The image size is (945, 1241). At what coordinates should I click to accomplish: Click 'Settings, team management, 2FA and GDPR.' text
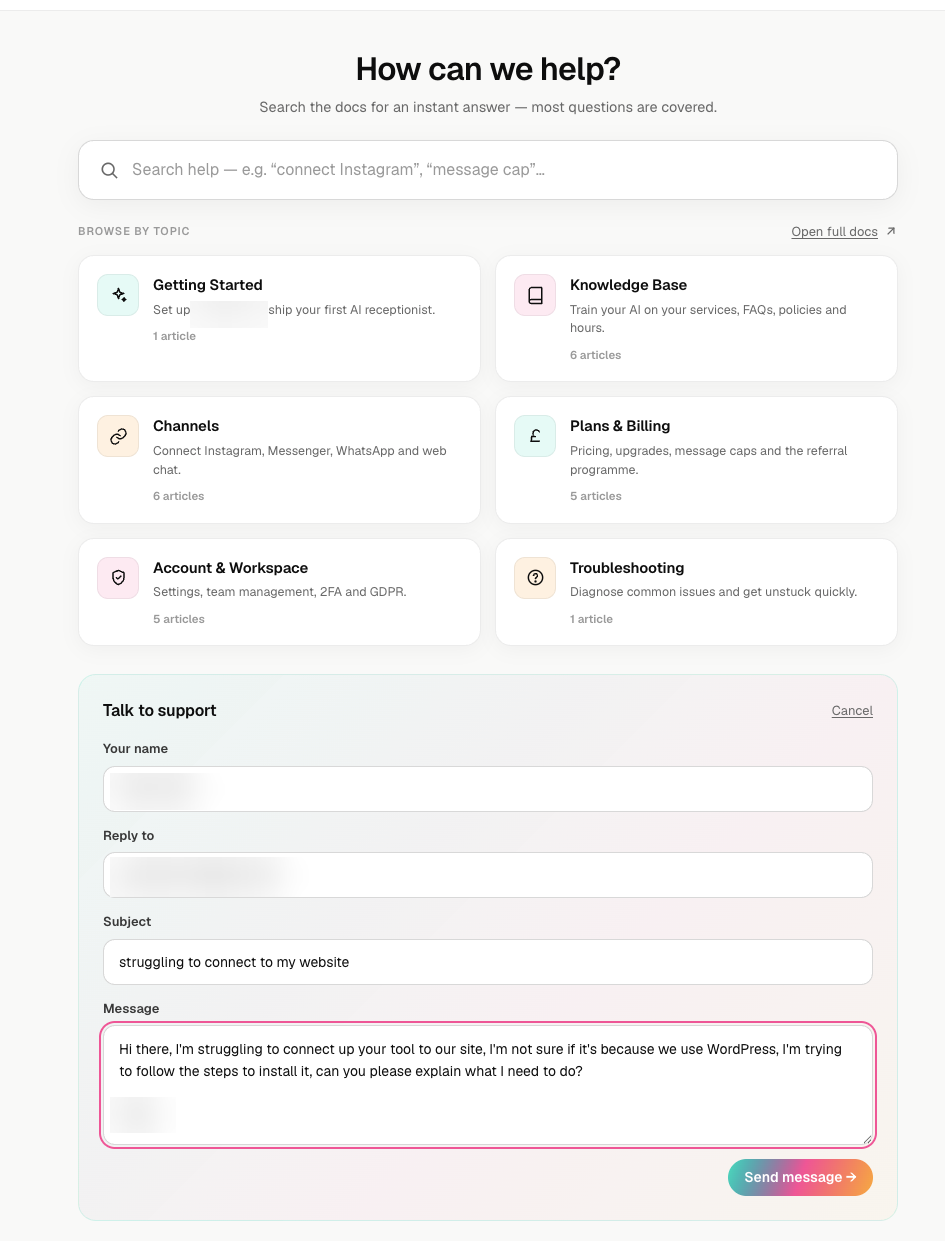pos(280,592)
